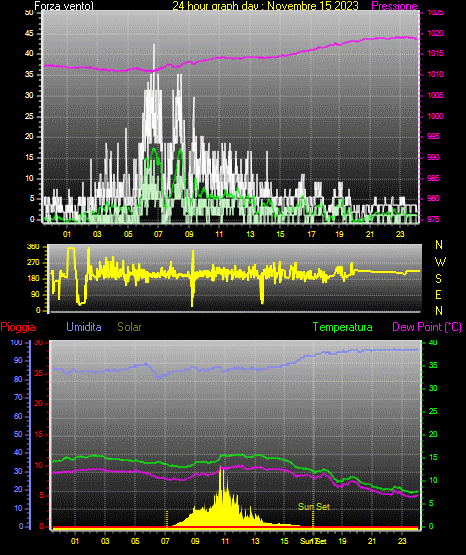Click blue humidity axis value '50'
Screen dimensions: 466x555
[18, 434]
